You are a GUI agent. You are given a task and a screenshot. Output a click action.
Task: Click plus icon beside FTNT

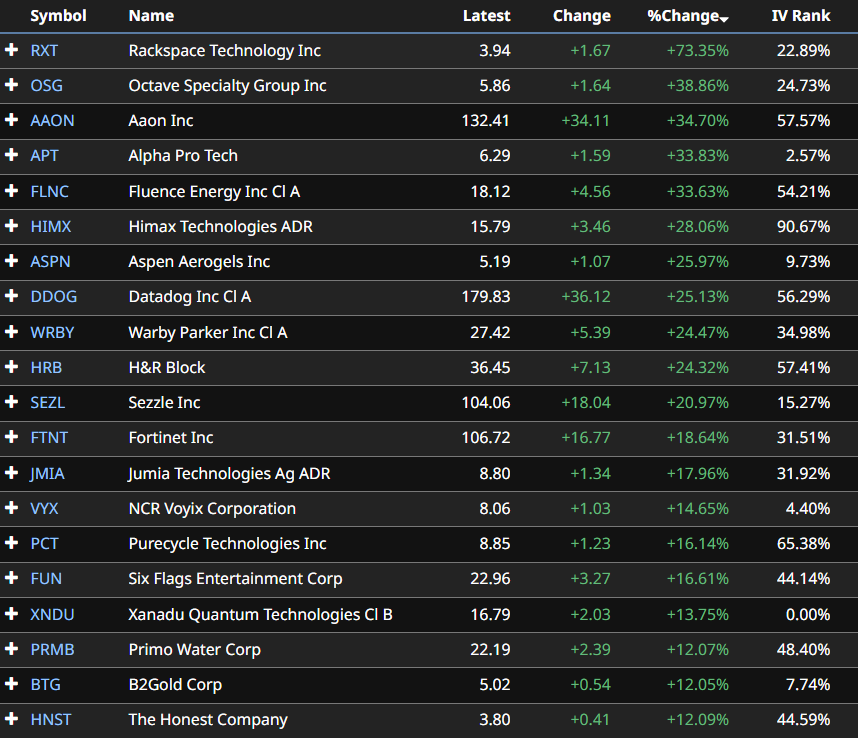pos(11,437)
